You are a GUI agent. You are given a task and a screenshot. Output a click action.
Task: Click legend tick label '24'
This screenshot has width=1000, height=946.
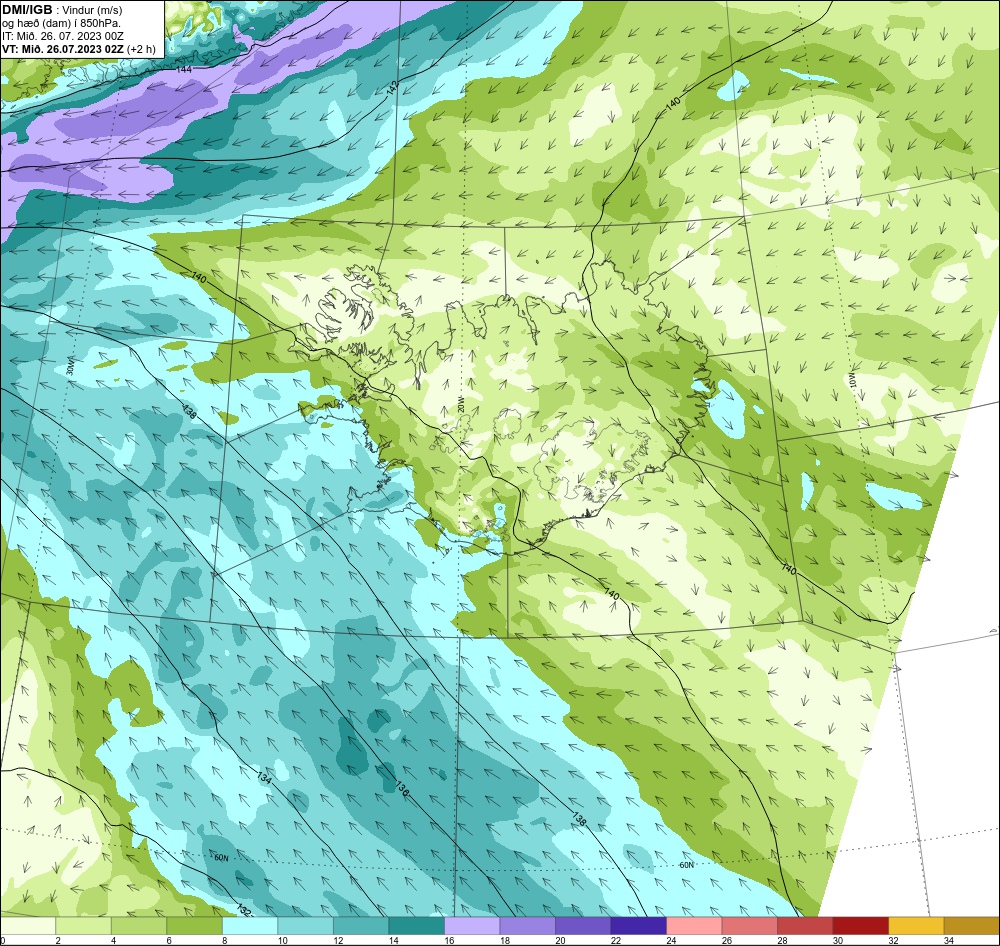click(671, 940)
